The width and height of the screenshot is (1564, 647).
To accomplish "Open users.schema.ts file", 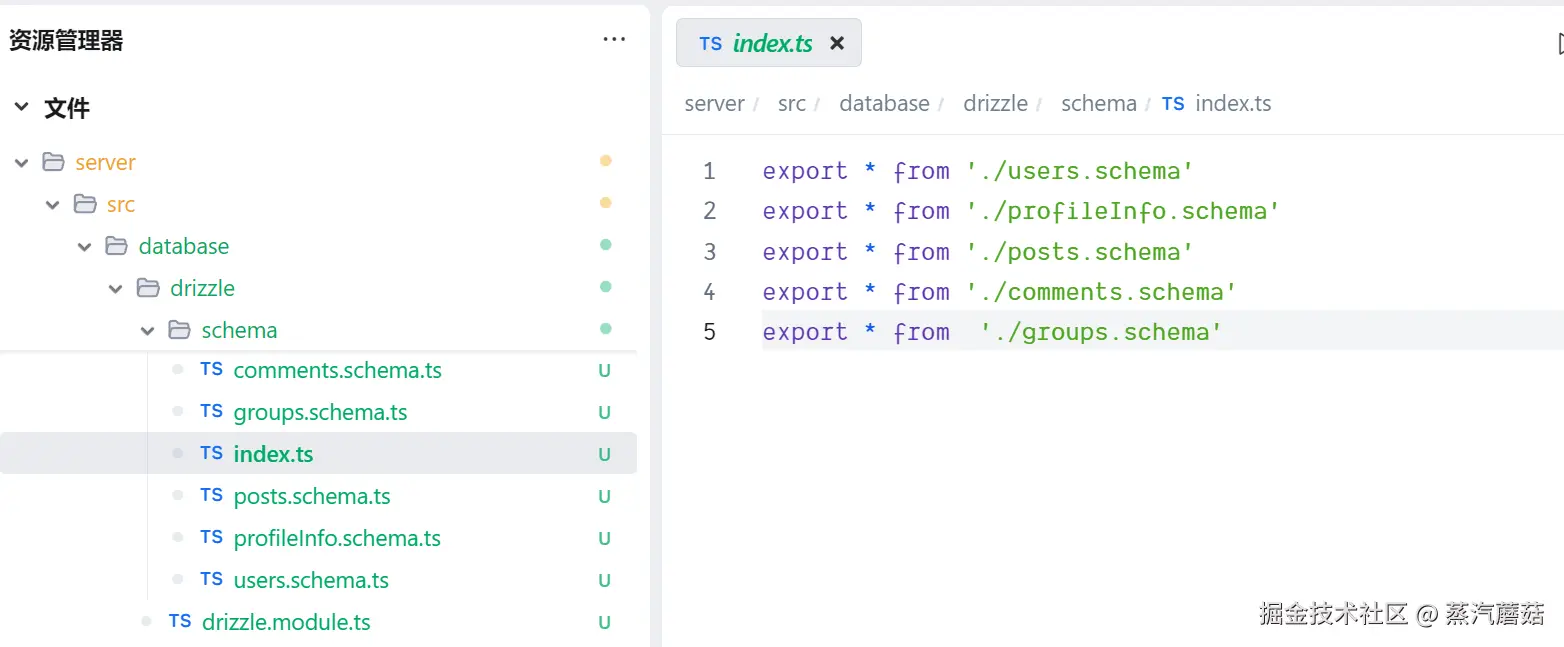I will pyautogui.click(x=311, y=580).
